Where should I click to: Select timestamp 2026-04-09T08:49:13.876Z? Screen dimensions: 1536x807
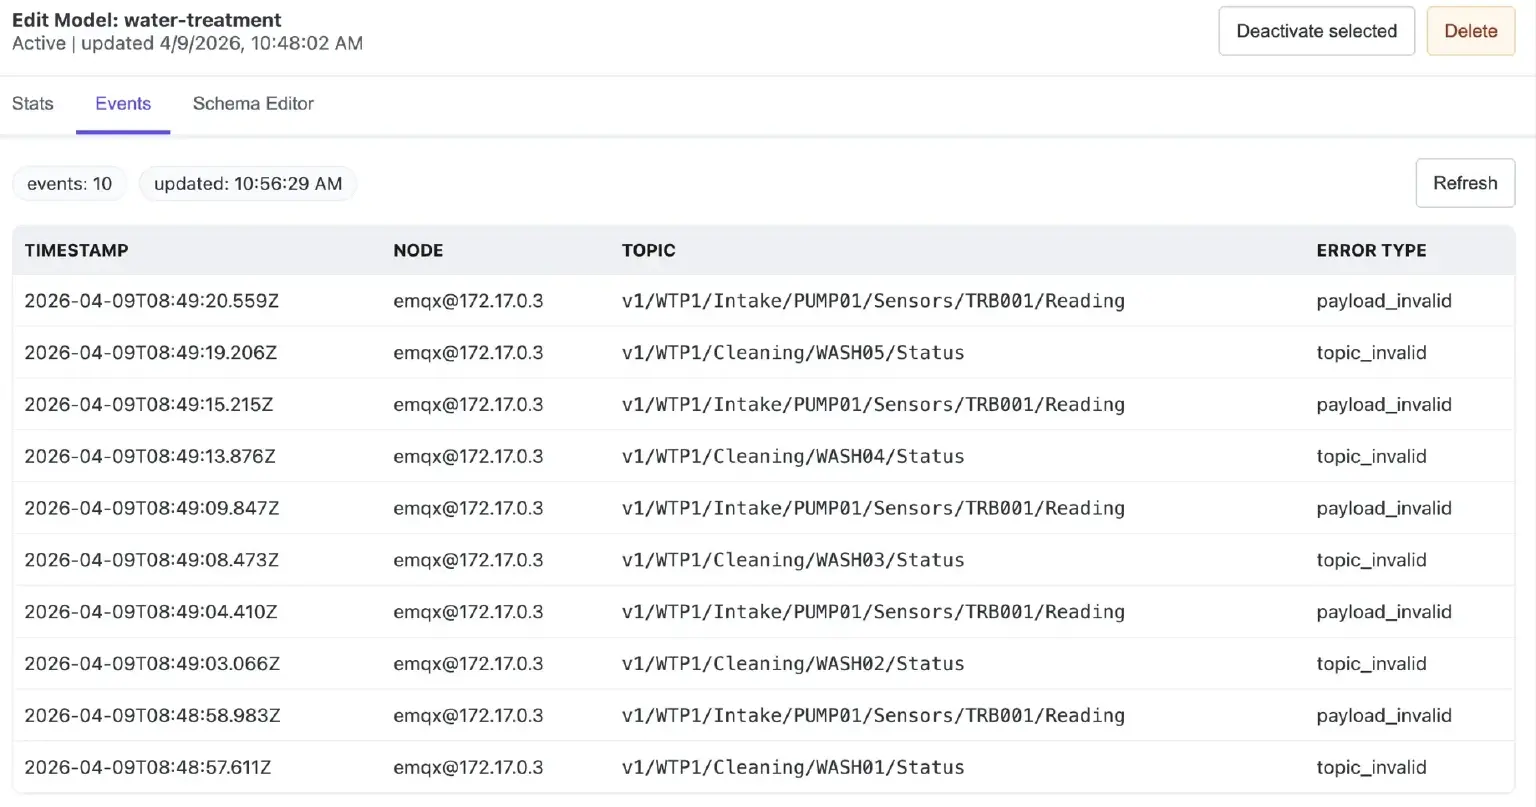tap(150, 457)
